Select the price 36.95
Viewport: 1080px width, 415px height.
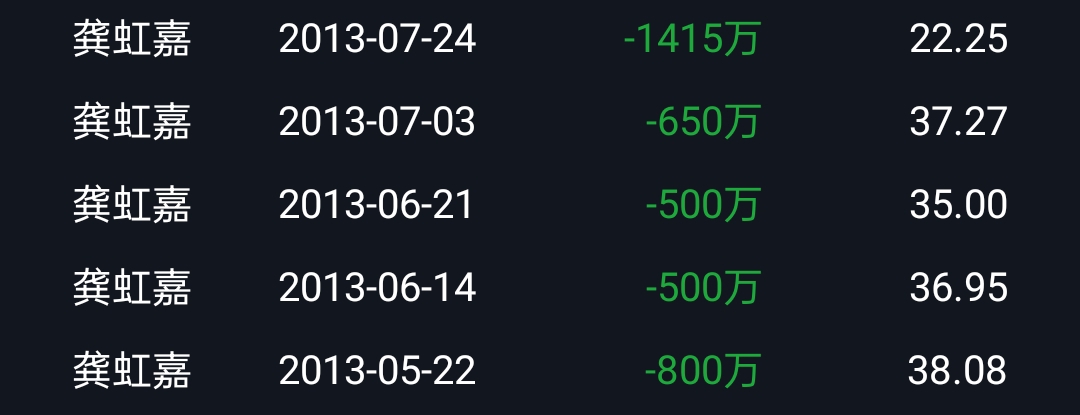coord(959,287)
